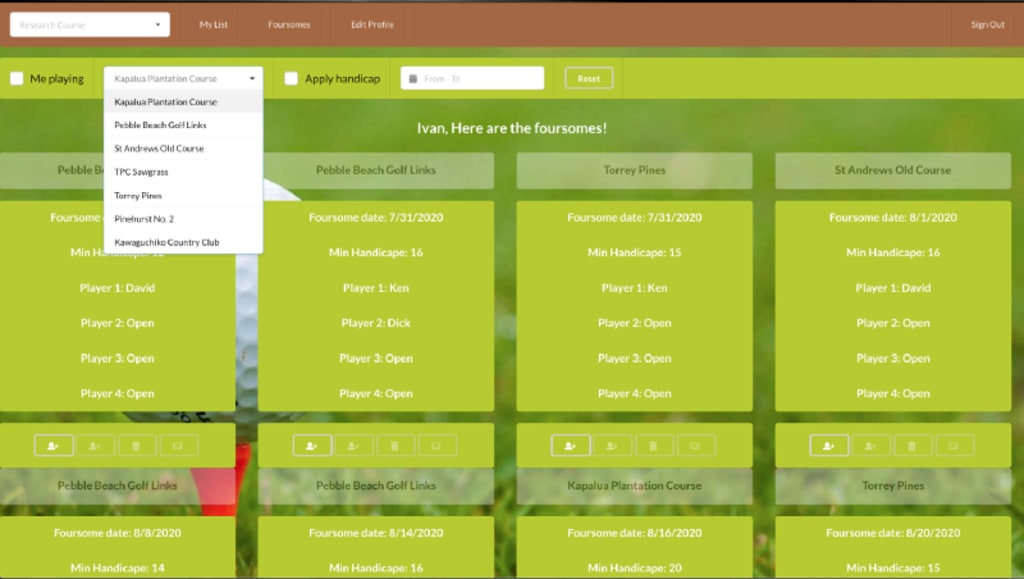The width and height of the screenshot is (1024, 579).
Task: Choose Torrey Pines in the dropdown list
Action: click(x=184, y=196)
